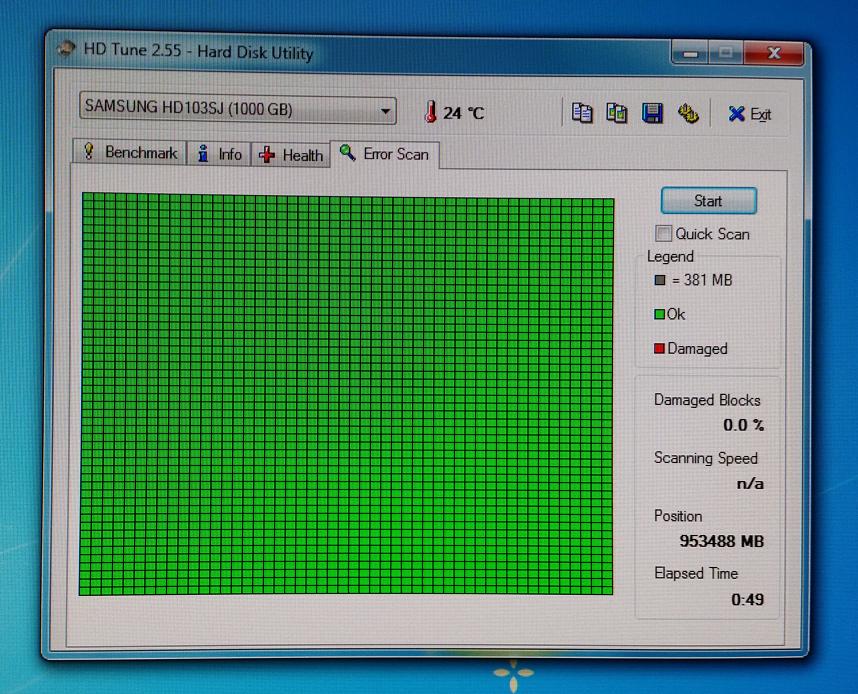
Task: Click the Exit button label
Action: tap(761, 114)
